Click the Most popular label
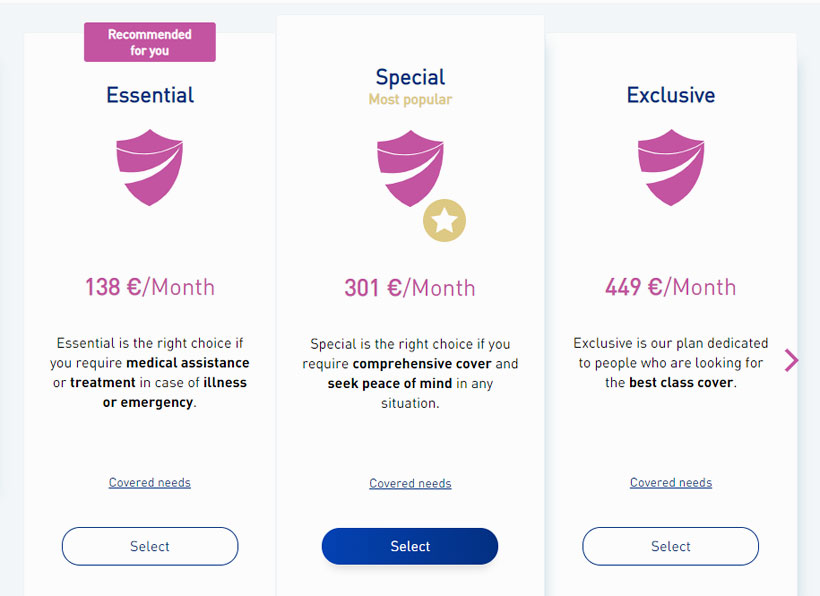Image resolution: width=820 pixels, height=596 pixels. click(410, 99)
